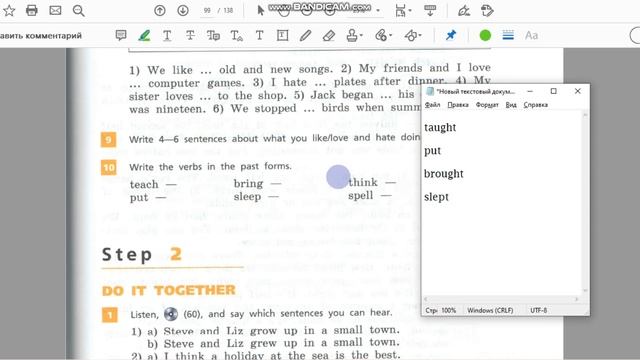Select the replace text tool
640x360 pixels.
click(x=213, y=36)
